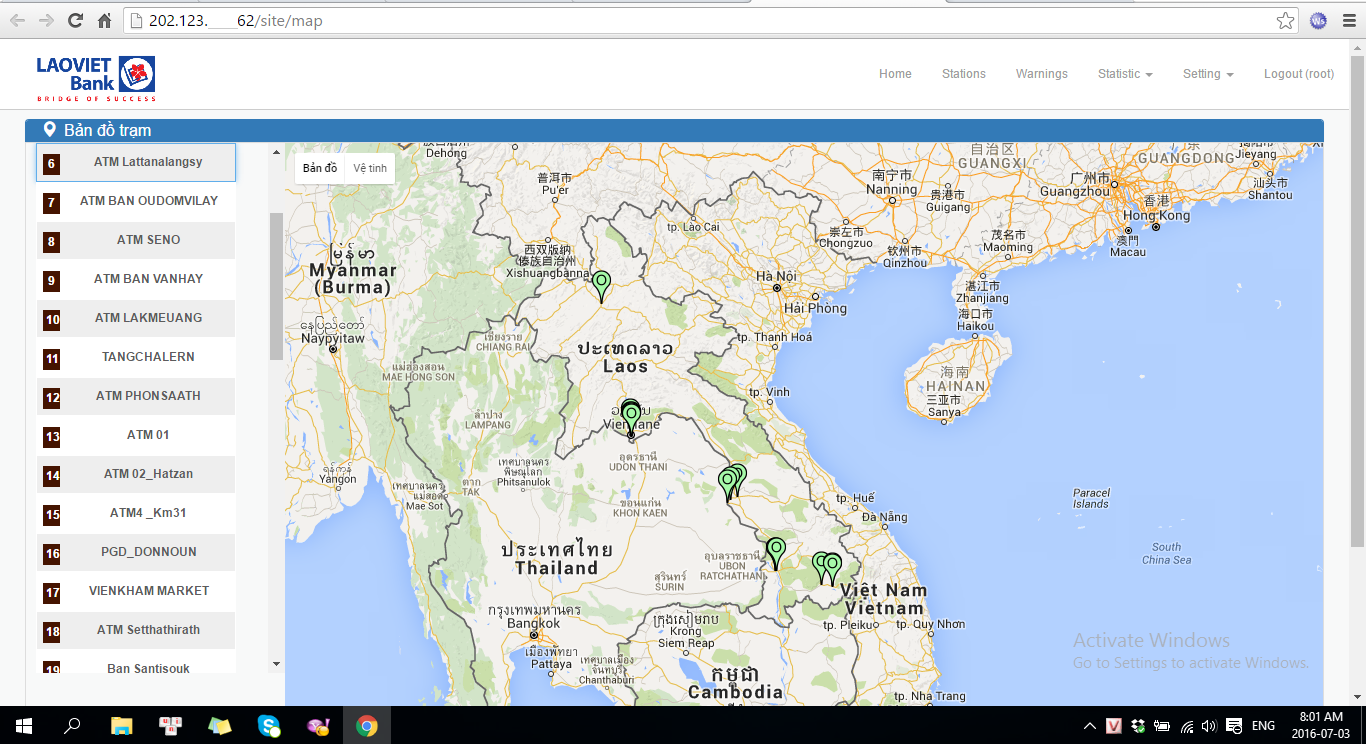Click the LaoViet Bank logo
Screen dimensions: 1366x744
coord(96,78)
